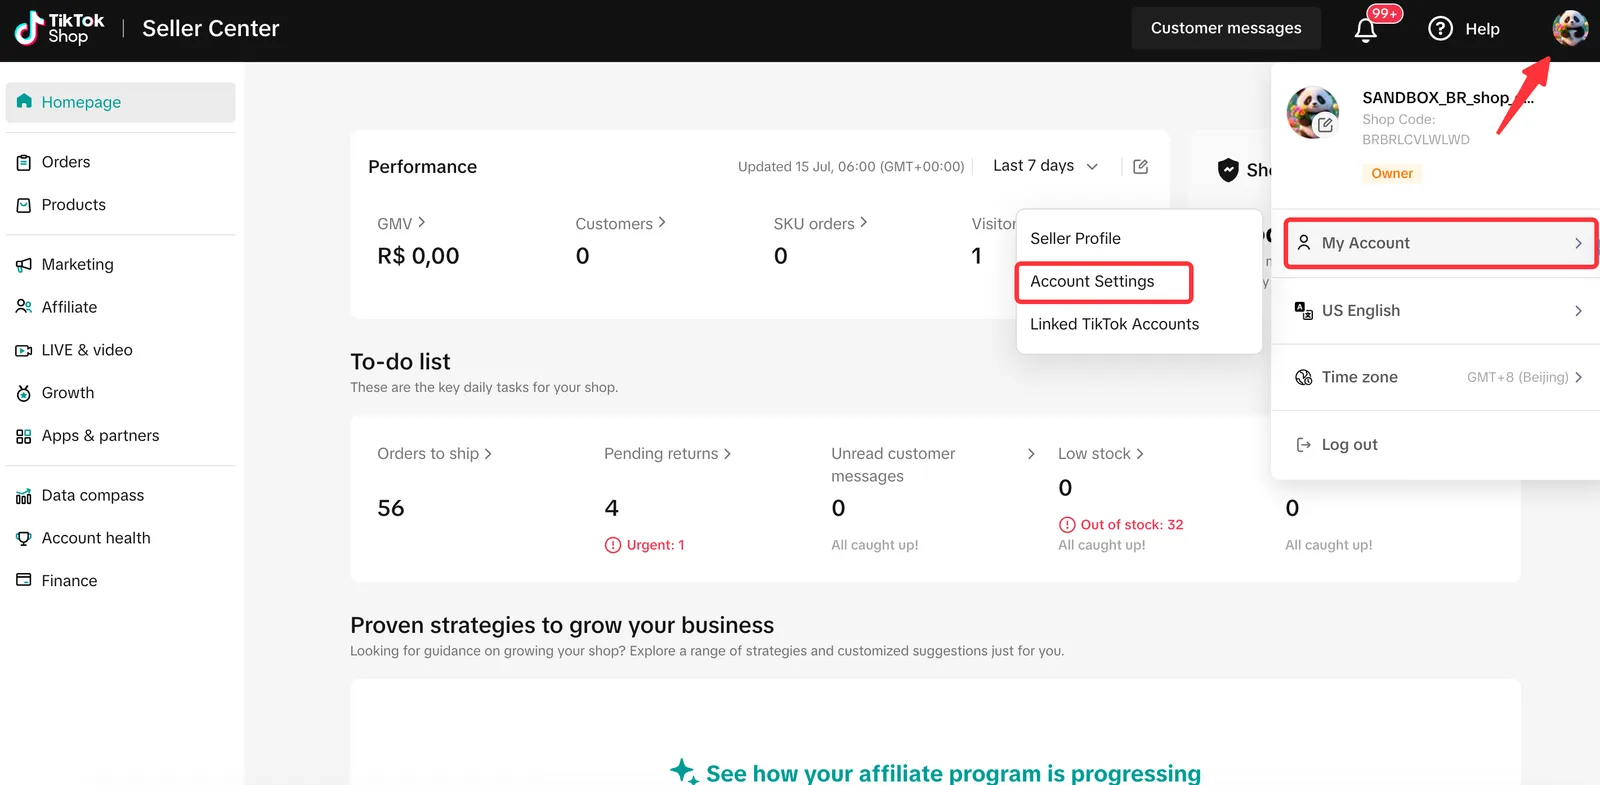This screenshot has height=785, width=1600.
Task: Click the 56 orders to ship count
Action: click(x=391, y=508)
